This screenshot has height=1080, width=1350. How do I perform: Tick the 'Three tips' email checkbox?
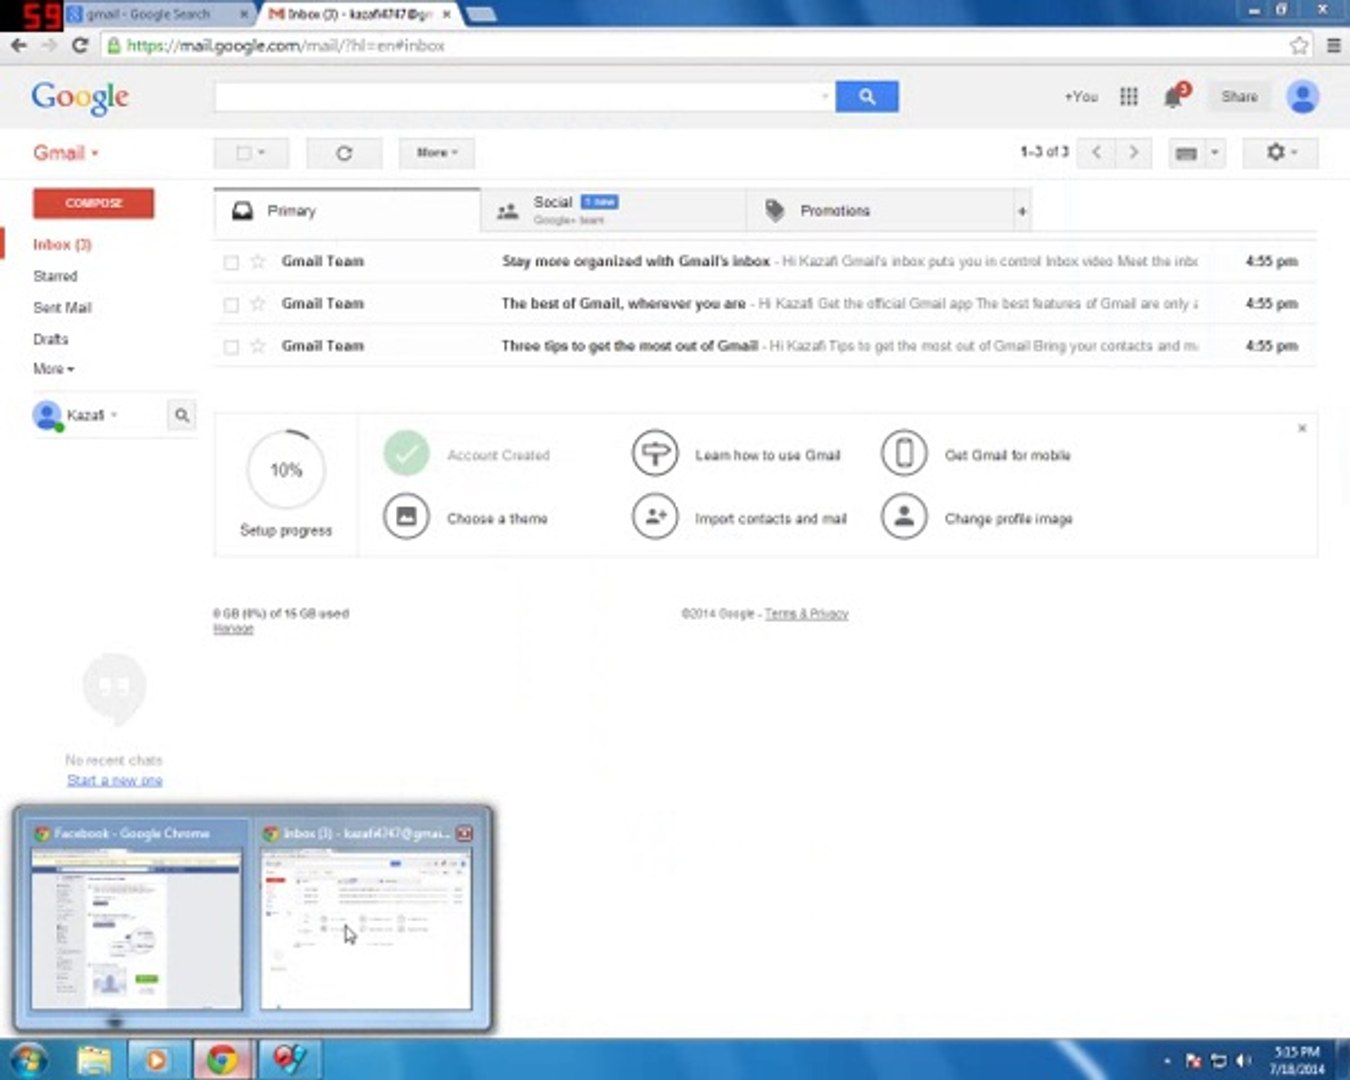[231, 347]
